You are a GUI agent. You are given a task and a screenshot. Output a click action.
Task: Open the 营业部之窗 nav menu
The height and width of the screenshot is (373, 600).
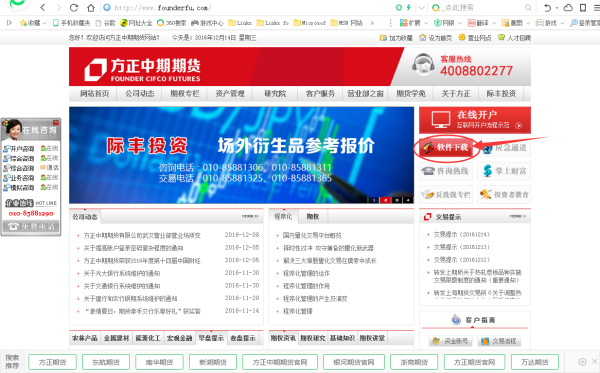(365, 93)
